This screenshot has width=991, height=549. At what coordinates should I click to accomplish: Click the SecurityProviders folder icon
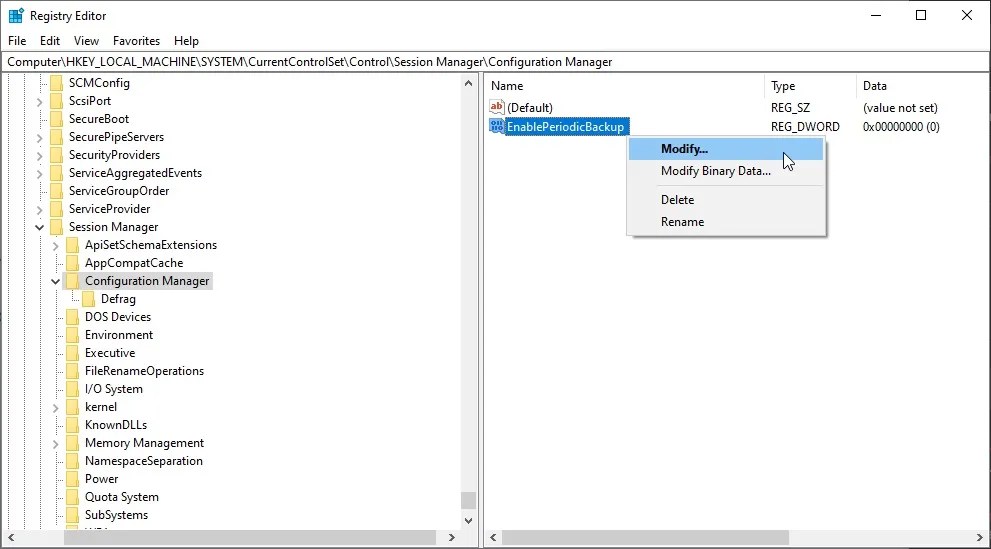pyautogui.click(x=56, y=155)
